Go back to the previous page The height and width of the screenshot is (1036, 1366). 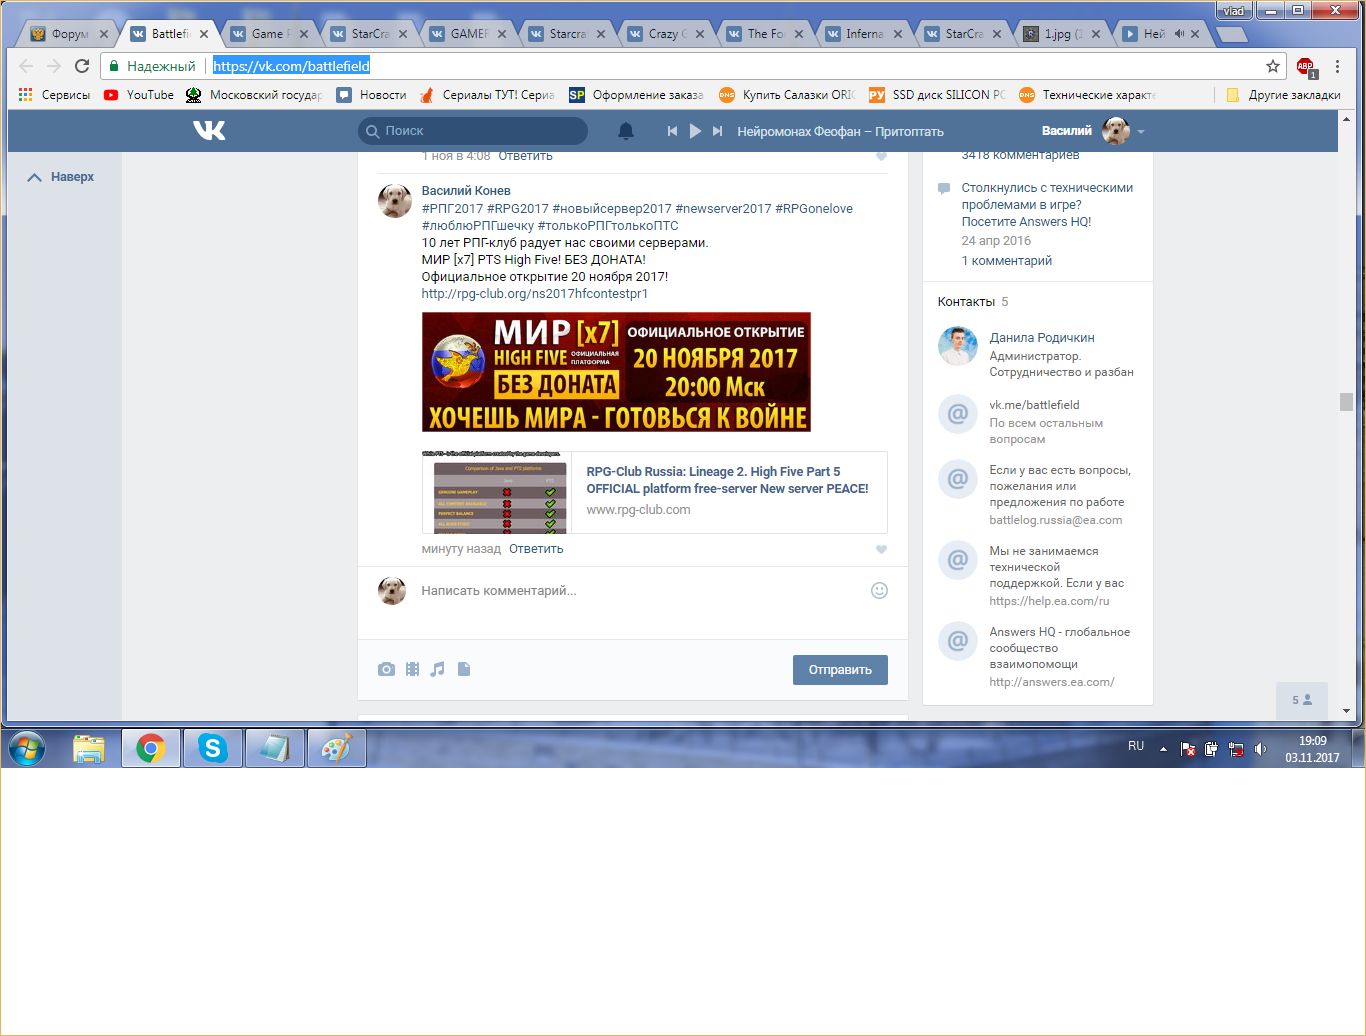[26, 66]
